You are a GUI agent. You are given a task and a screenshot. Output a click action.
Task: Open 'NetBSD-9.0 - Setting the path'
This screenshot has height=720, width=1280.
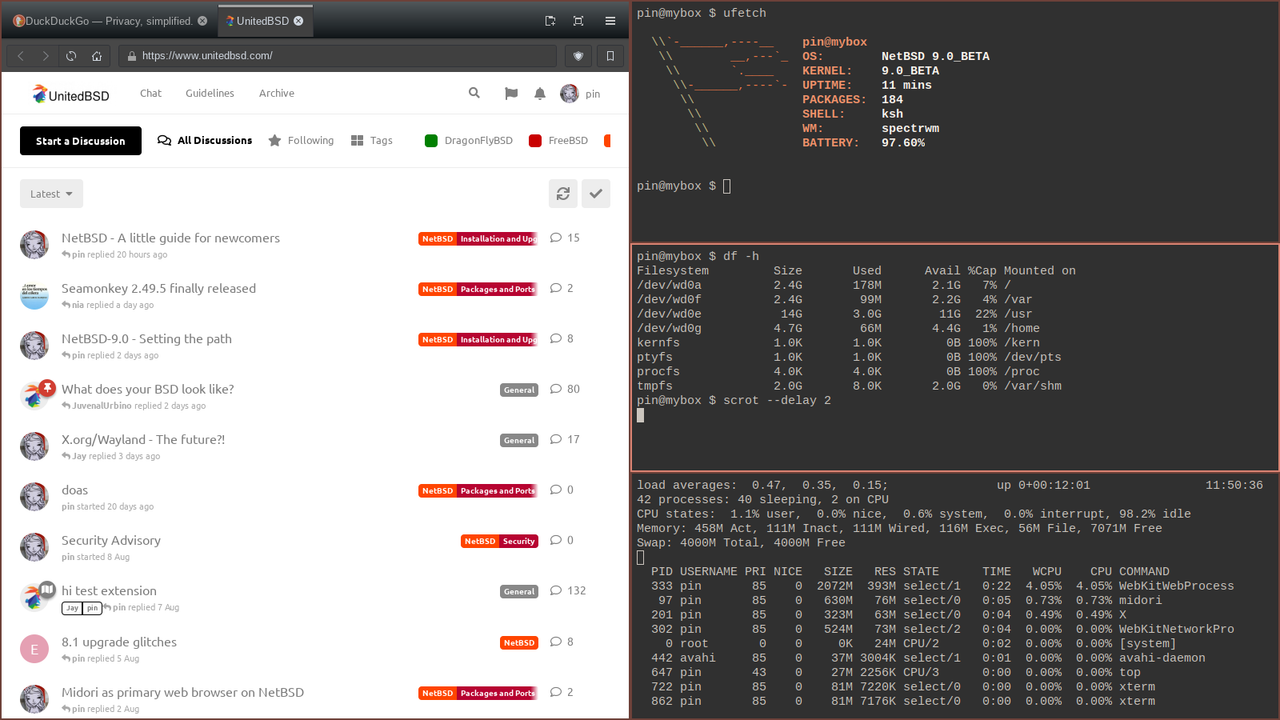click(x=147, y=339)
